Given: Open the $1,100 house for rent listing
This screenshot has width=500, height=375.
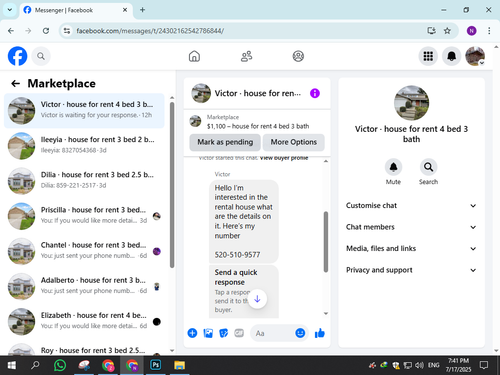Looking at the screenshot, I should click(257, 122).
